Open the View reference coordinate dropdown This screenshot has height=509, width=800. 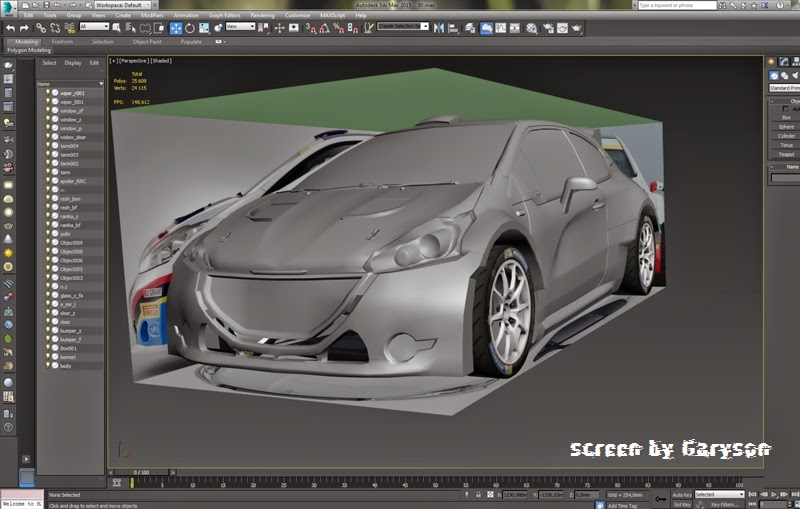[x=242, y=28]
